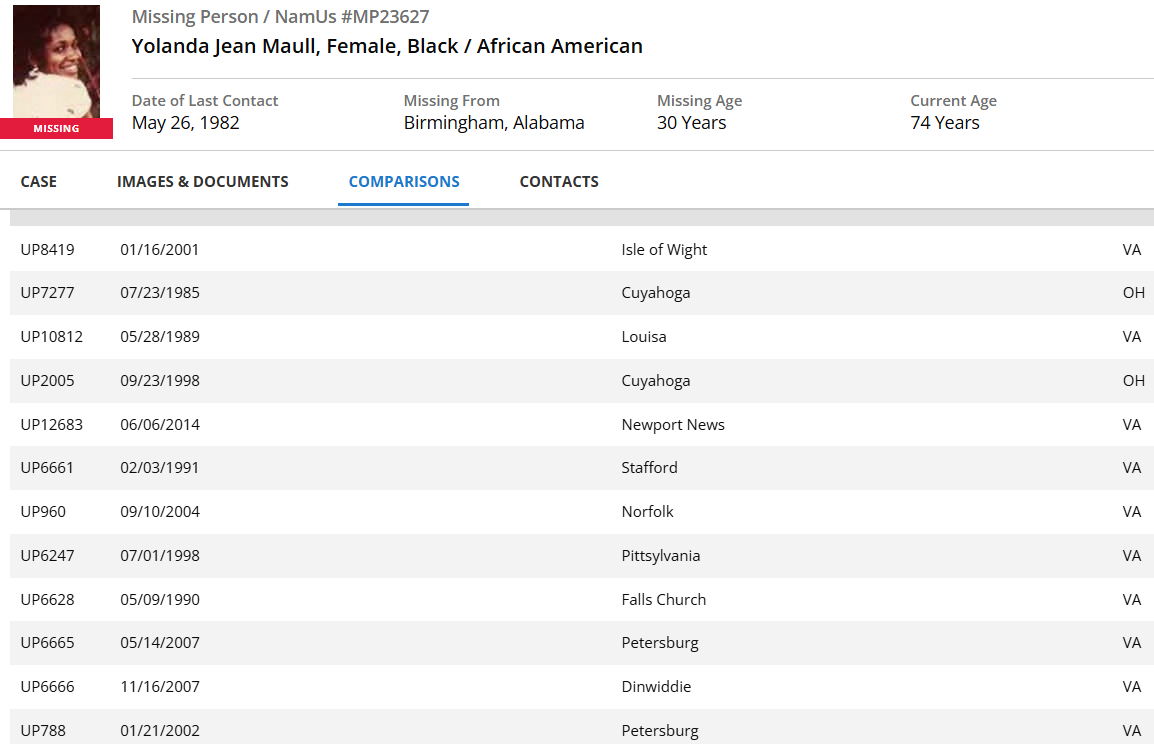Click the red MISSING status badge
The height and width of the screenshot is (744, 1154).
click(57, 129)
